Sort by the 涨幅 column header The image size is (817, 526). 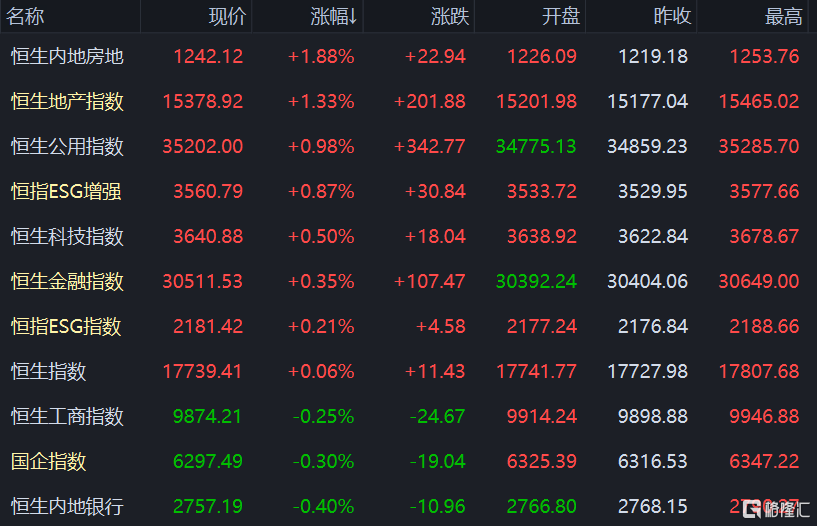click(x=333, y=17)
